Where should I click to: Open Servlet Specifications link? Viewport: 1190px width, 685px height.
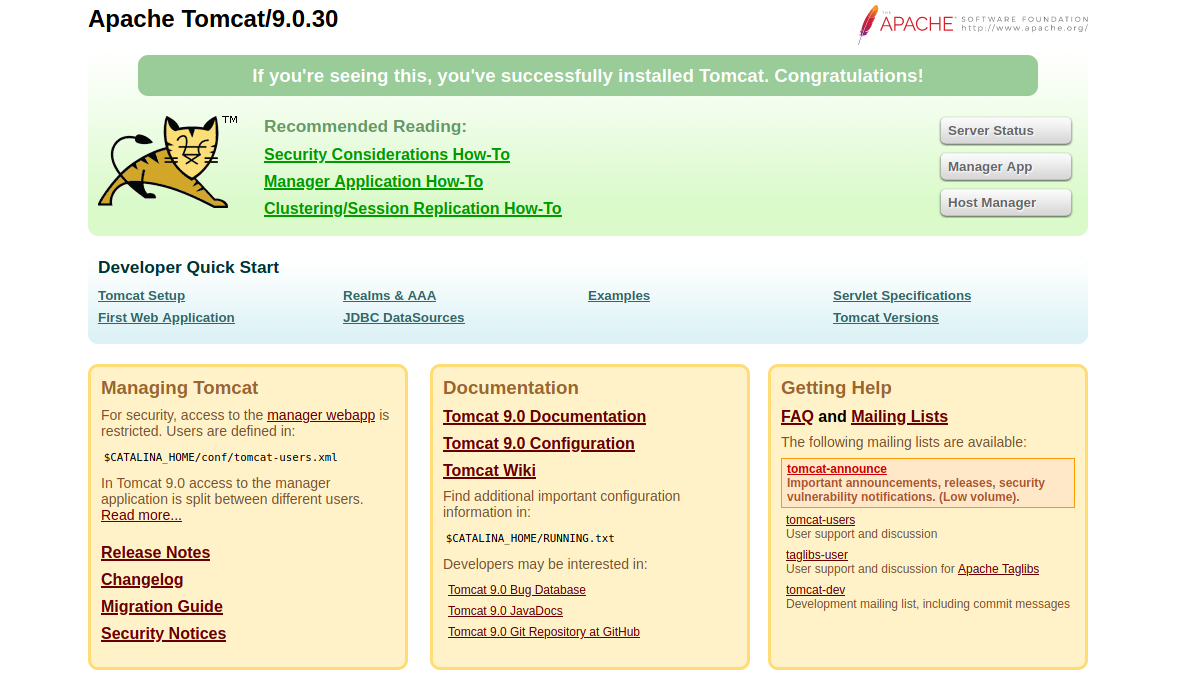(x=902, y=296)
